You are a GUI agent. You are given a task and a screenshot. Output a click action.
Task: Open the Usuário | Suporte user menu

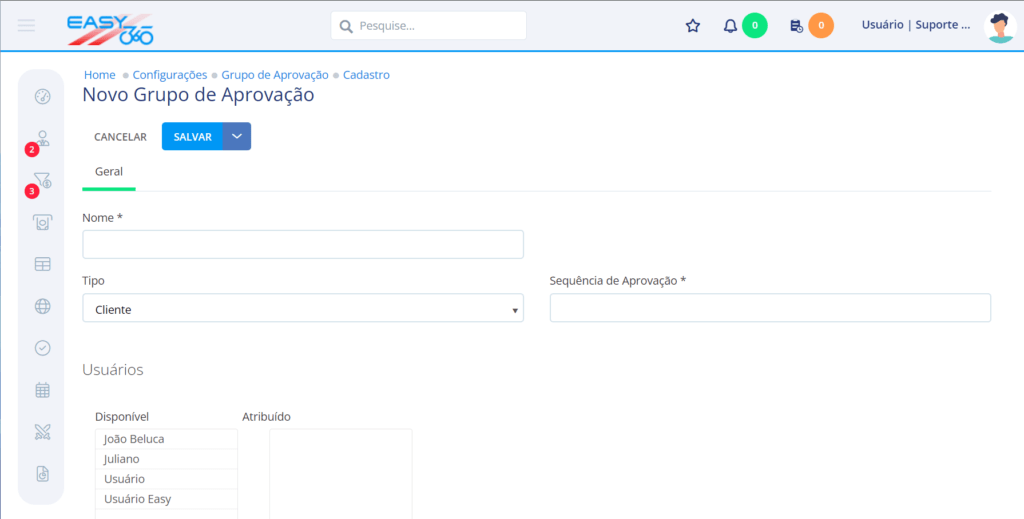pyautogui.click(x=916, y=25)
